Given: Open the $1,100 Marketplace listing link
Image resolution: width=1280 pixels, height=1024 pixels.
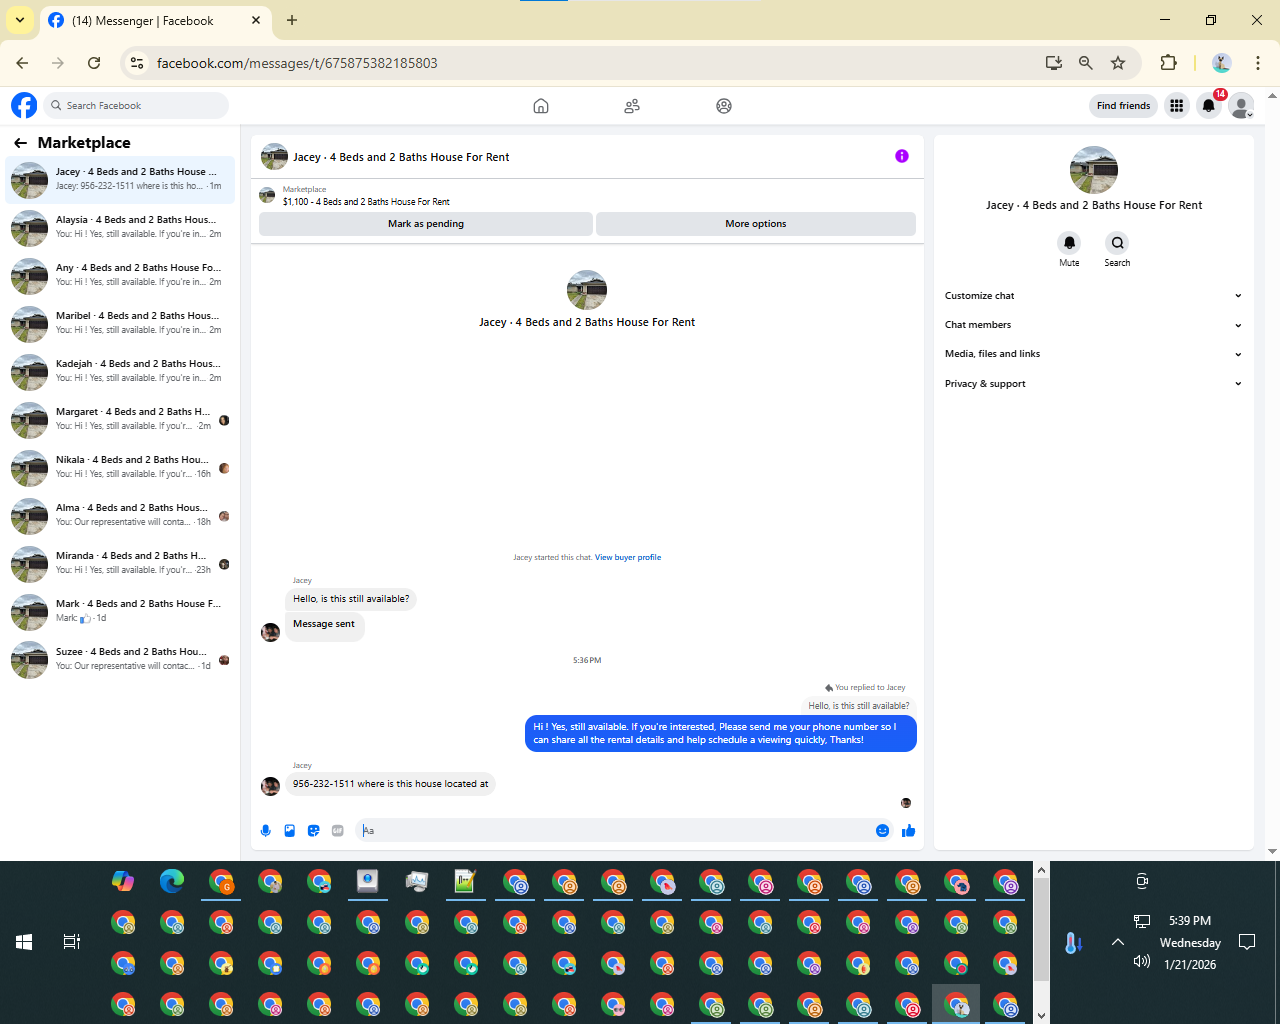Looking at the screenshot, I should tap(366, 202).
